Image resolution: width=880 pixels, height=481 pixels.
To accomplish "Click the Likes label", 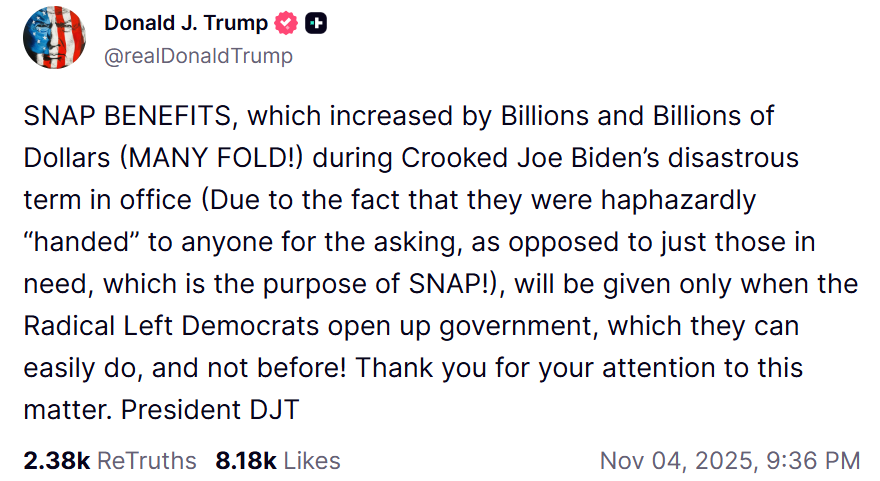I will [x=312, y=461].
